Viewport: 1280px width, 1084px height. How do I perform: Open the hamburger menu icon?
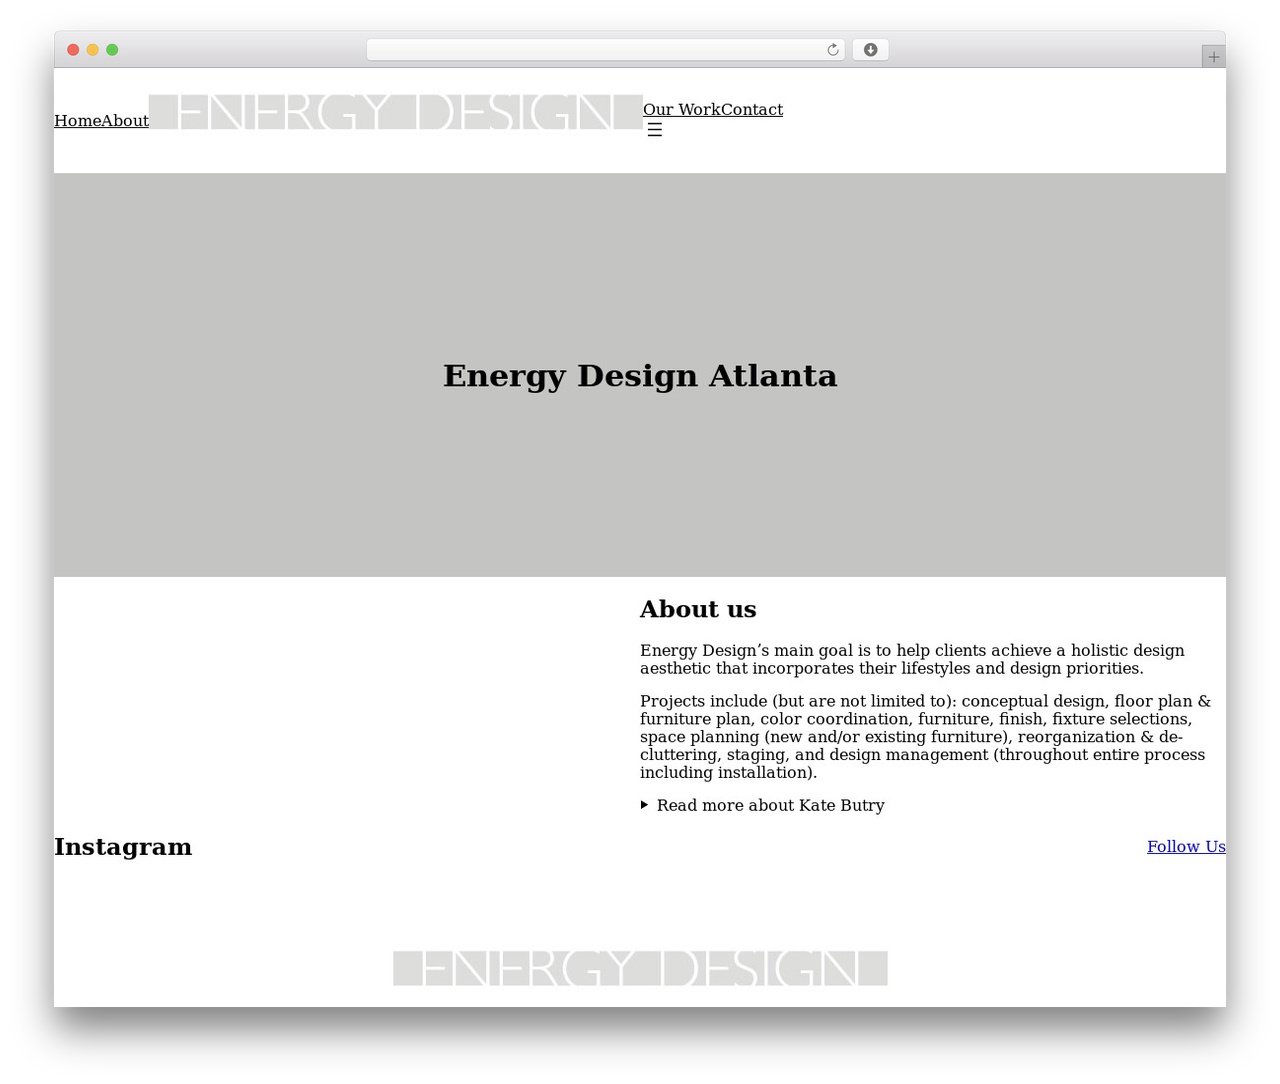click(x=654, y=130)
